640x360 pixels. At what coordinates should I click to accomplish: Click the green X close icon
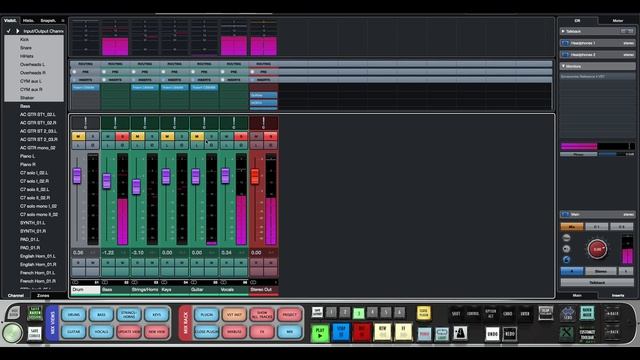pyautogui.click(x=566, y=333)
